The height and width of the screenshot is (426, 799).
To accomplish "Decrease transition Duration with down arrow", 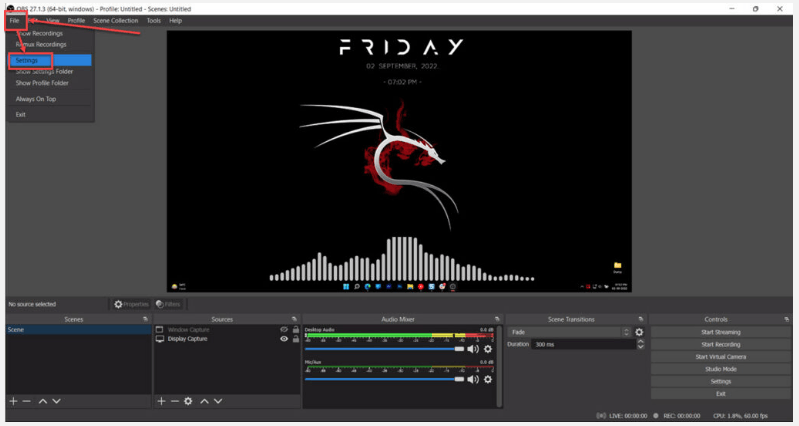I will coord(641,347).
